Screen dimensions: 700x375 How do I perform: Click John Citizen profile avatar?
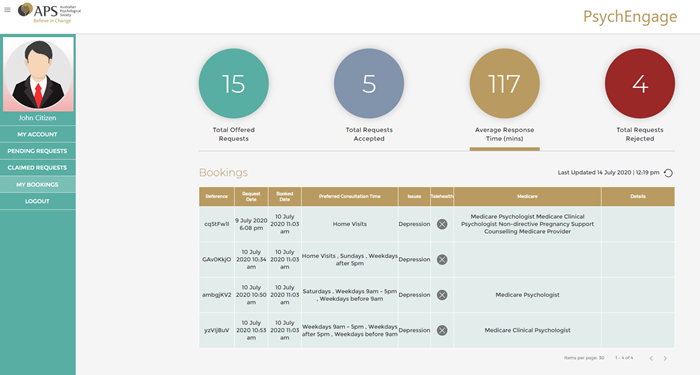pyautogui.click(x=38, y=74)
